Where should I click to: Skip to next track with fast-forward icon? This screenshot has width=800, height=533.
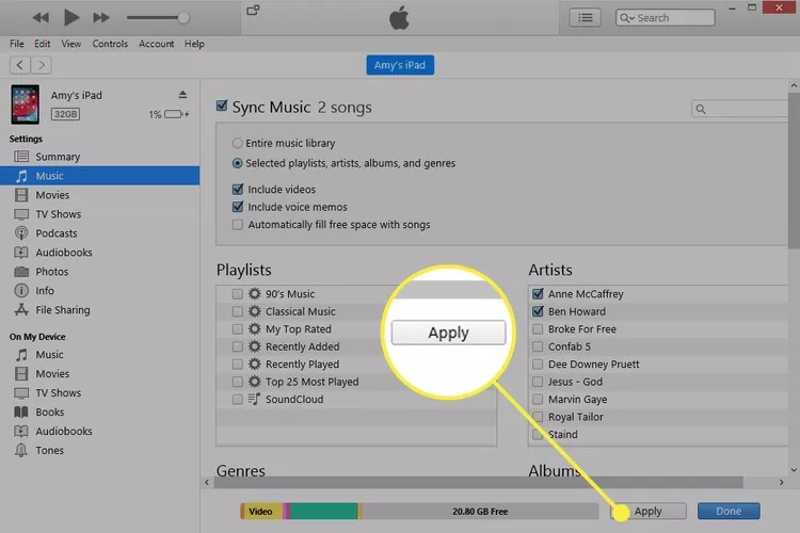[x=101, y=18]
